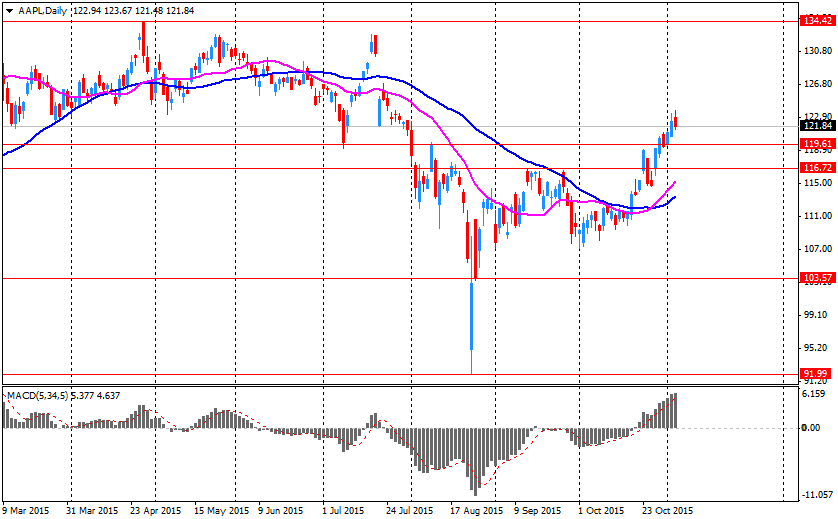Click the MACD(5,34,5) indicator label
Viewport: 838px width, 519px height.
point(37,396)
